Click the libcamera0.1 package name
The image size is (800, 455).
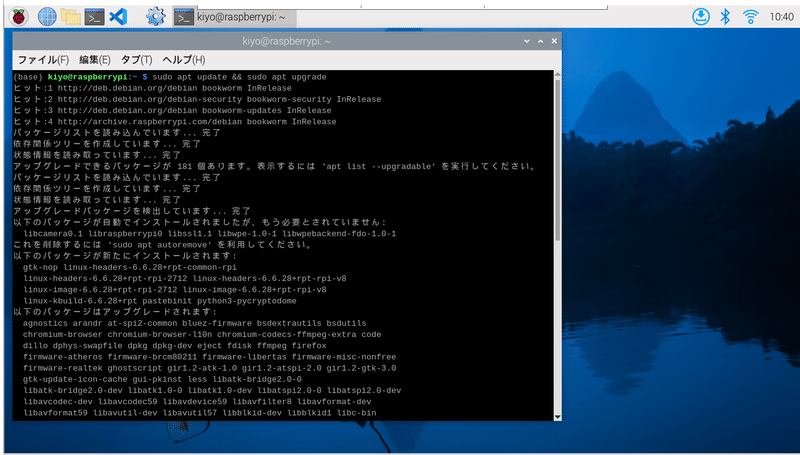pos(53,234)
